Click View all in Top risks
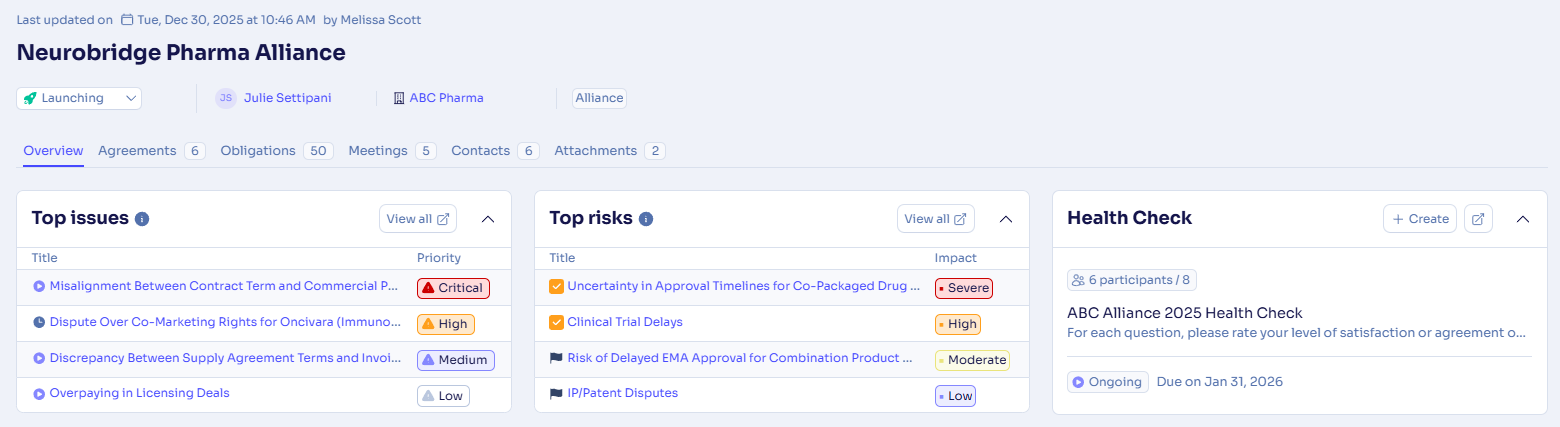Viewport: 1560px width, 427px height. [935, 219]
